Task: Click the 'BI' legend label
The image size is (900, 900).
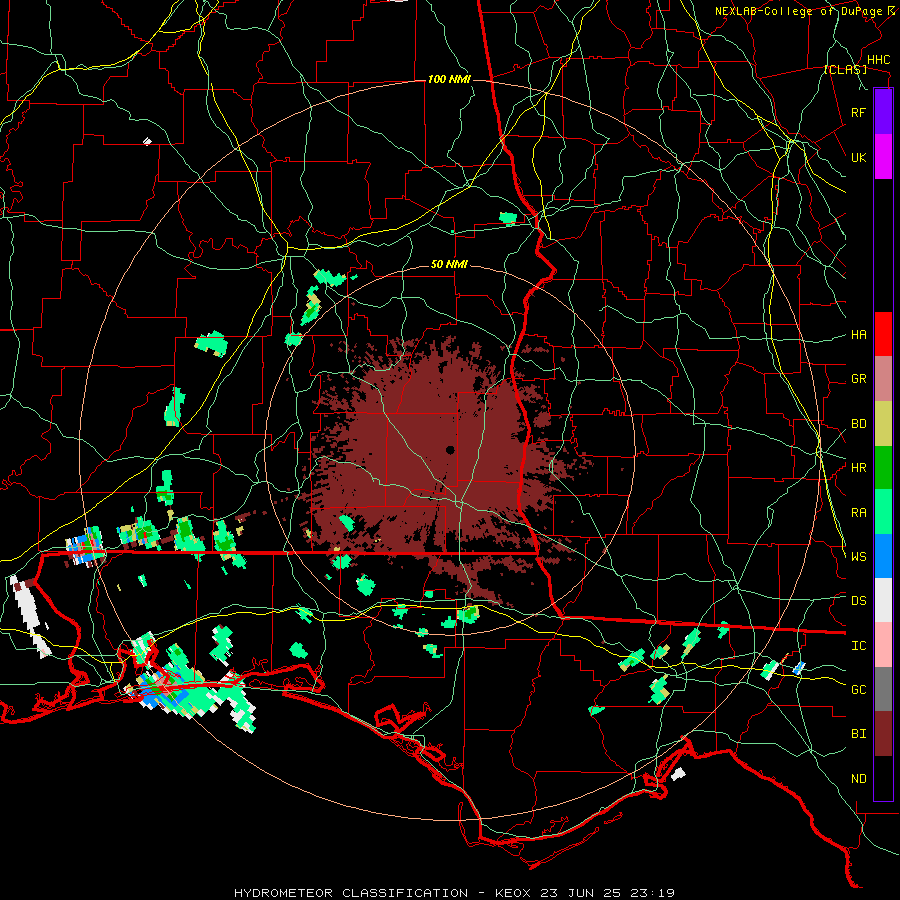Action: coord(858,734)
